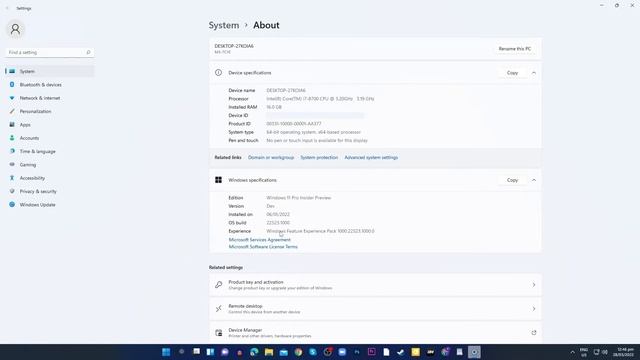Copy the device specifications
This screenshot has height=360, width=640.
(512, 73)
